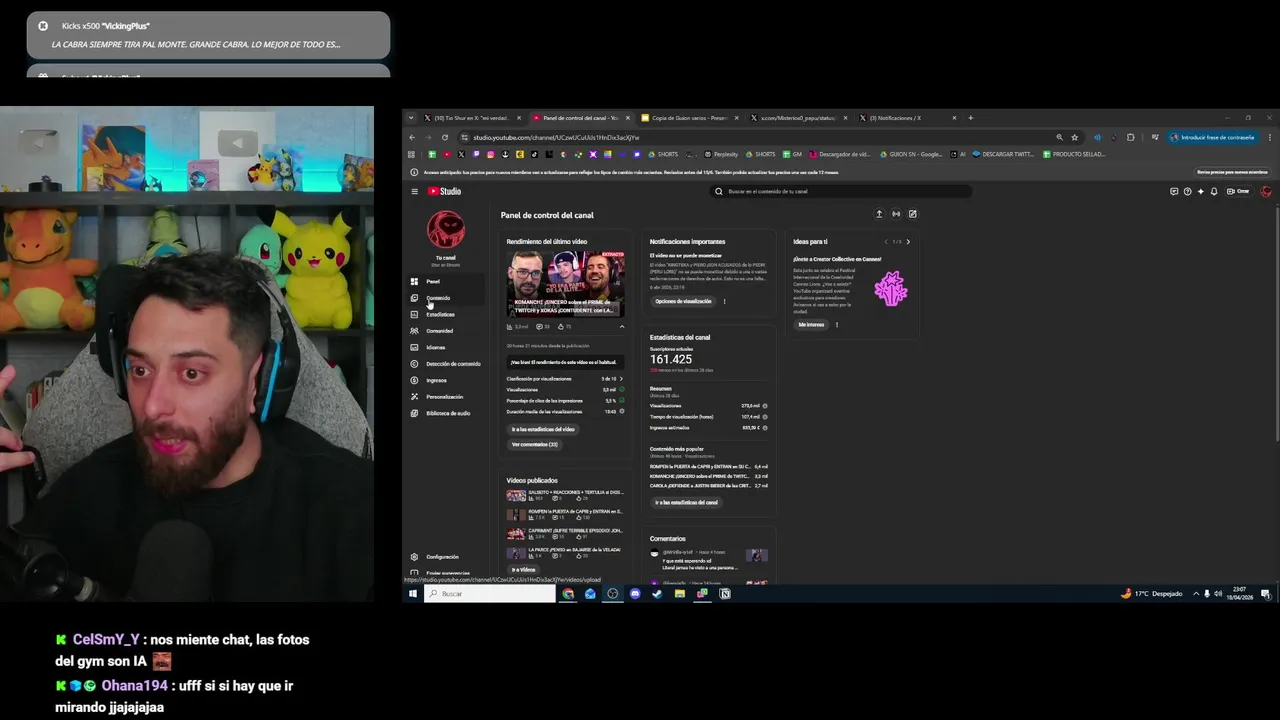1280x720 pixels.
Task: Open three-dot menu beside 'Me interesa'
Action: pyautogui.click(x=837, y=324)
